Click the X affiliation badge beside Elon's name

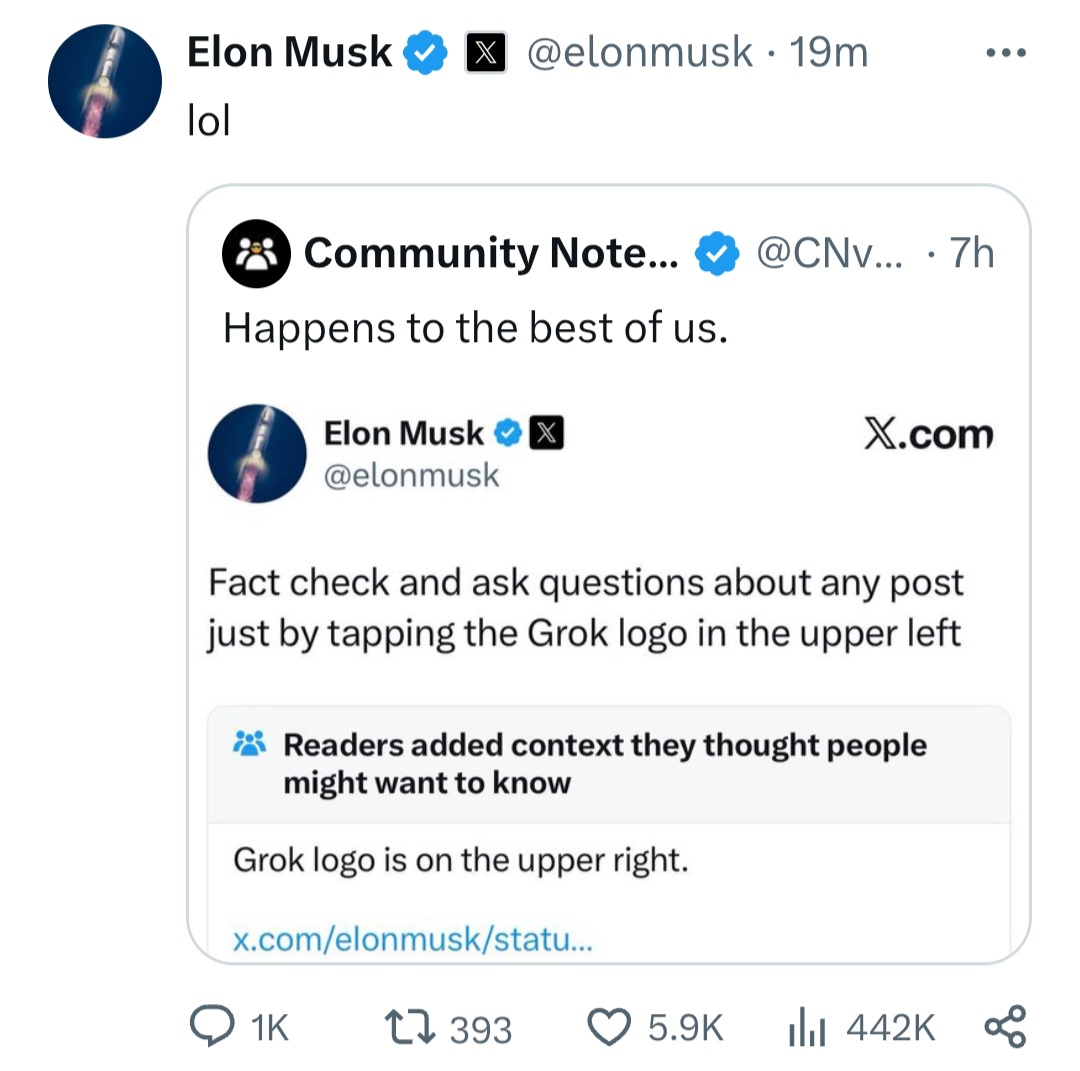coord(487,52)
